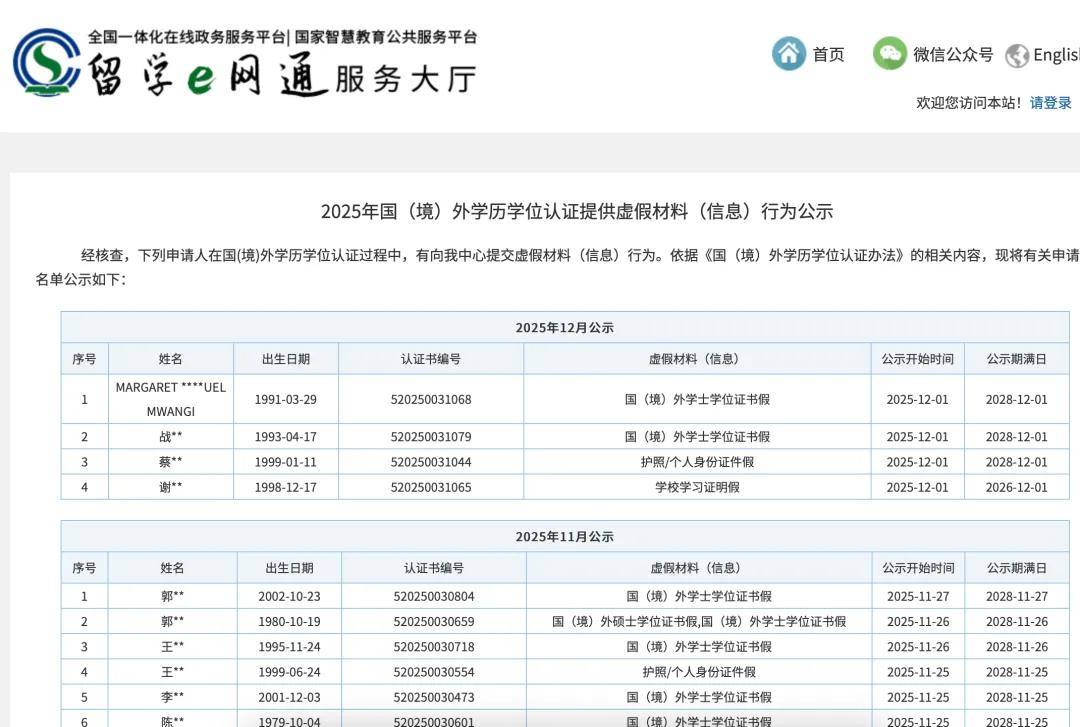Image resolution: width=1080 pixels, height=727 pixels.
Task: Click certificate number 520250031079
Action: 430,437
